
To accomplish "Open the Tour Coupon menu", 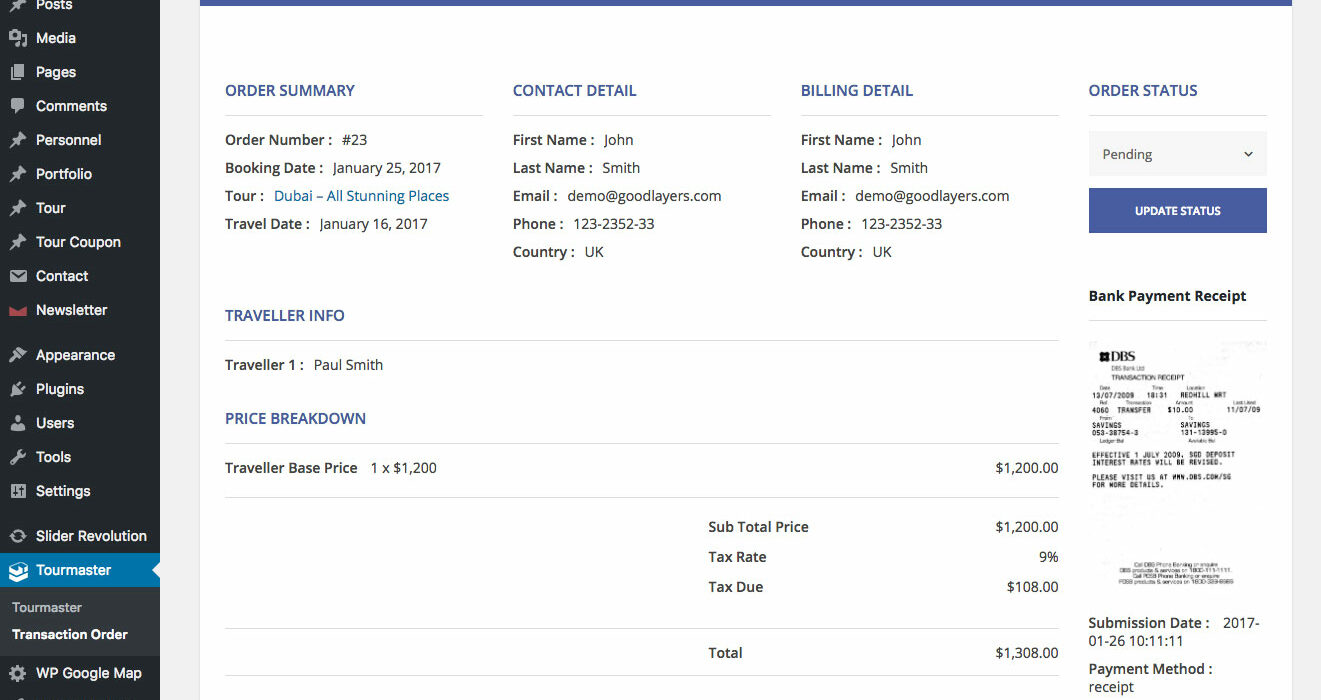I will (78, 242).
